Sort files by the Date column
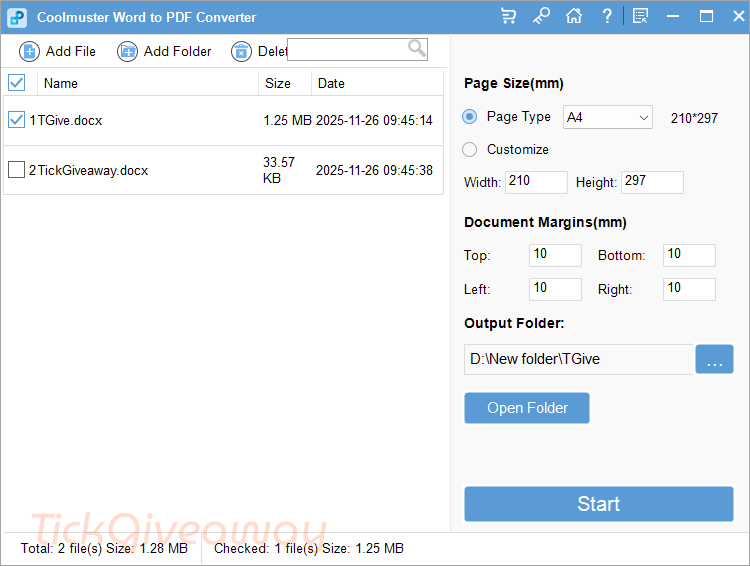 pyautogui.click(x=331, y=83)
